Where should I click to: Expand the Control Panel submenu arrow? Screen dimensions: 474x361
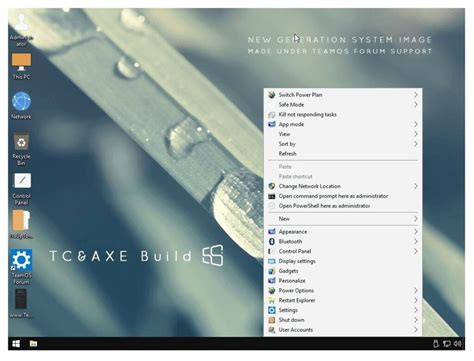[416, 251]
